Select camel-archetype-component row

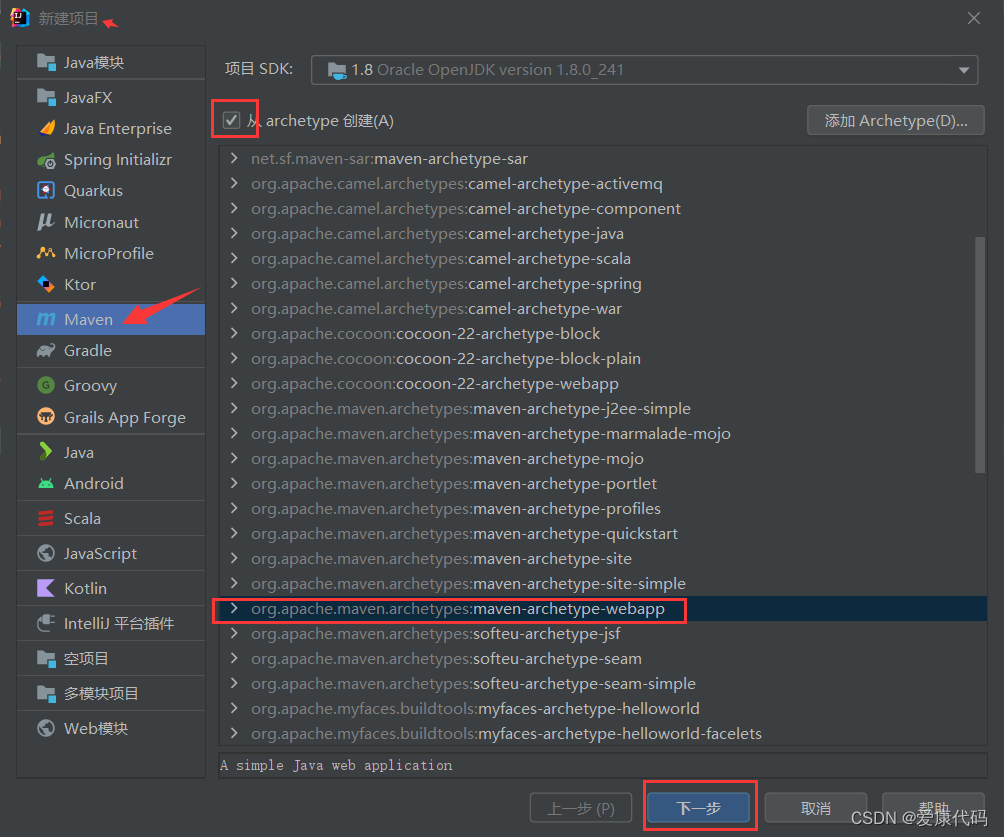click(603, 208)
